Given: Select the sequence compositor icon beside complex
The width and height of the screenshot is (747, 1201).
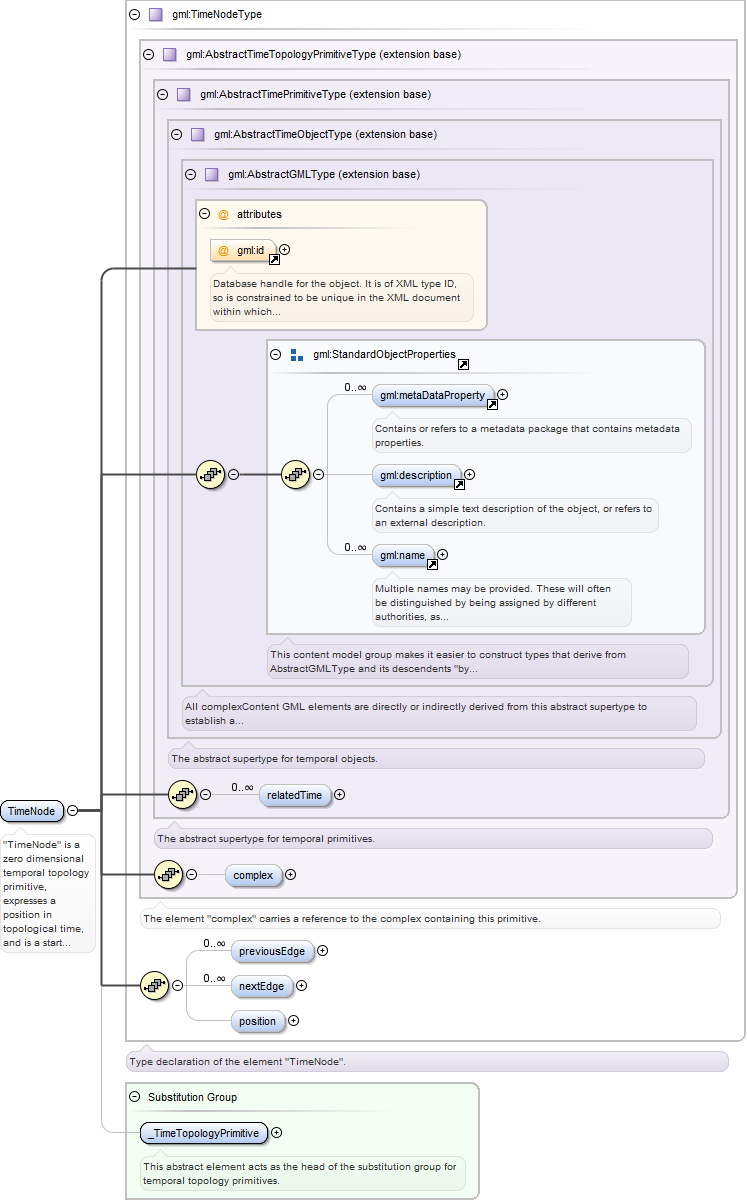Looking at the screenshot, I should click(x=167, y=874).
